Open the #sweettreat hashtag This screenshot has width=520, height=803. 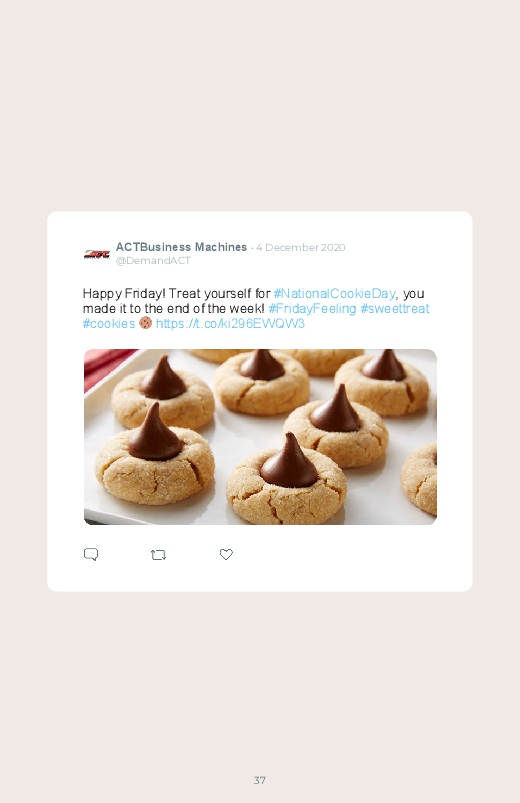[x=394, y=308]
